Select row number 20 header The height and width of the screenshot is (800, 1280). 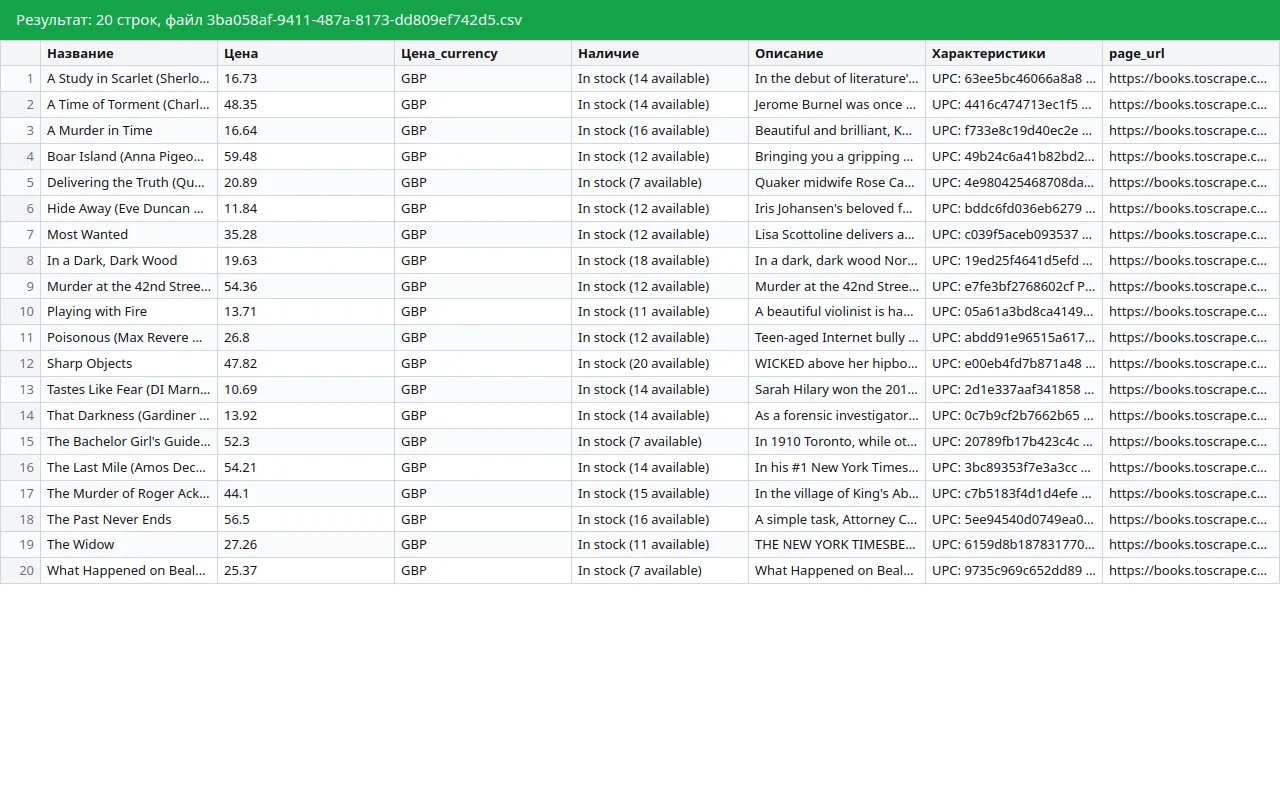20,571
